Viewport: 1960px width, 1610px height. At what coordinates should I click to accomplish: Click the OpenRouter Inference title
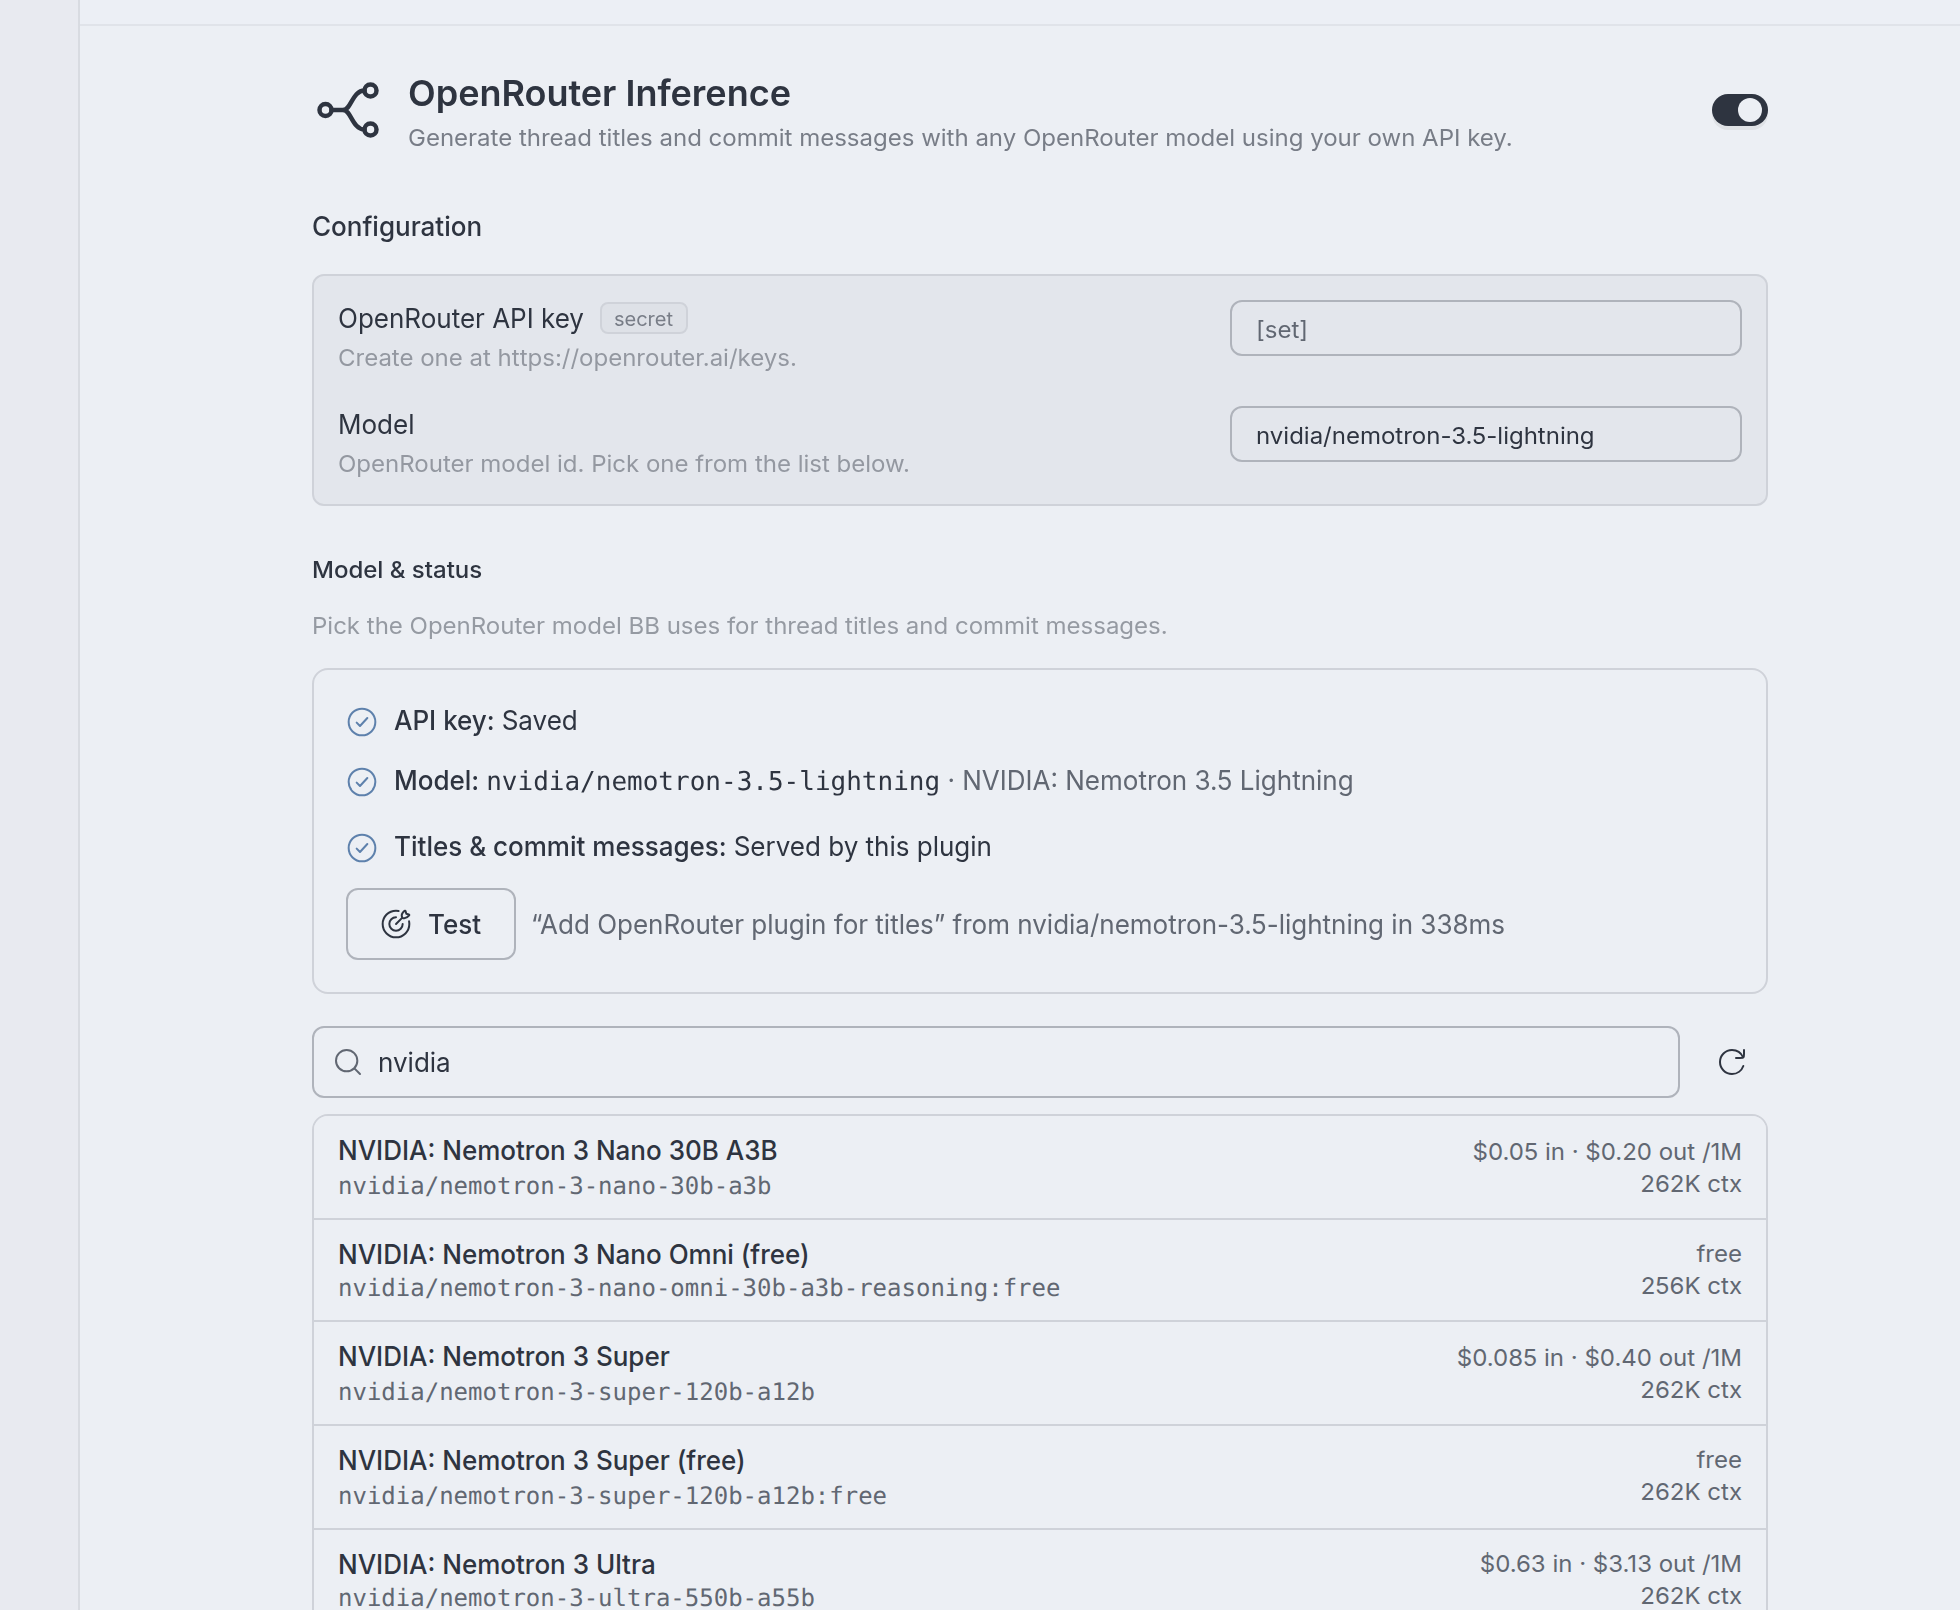pos(599,94)
